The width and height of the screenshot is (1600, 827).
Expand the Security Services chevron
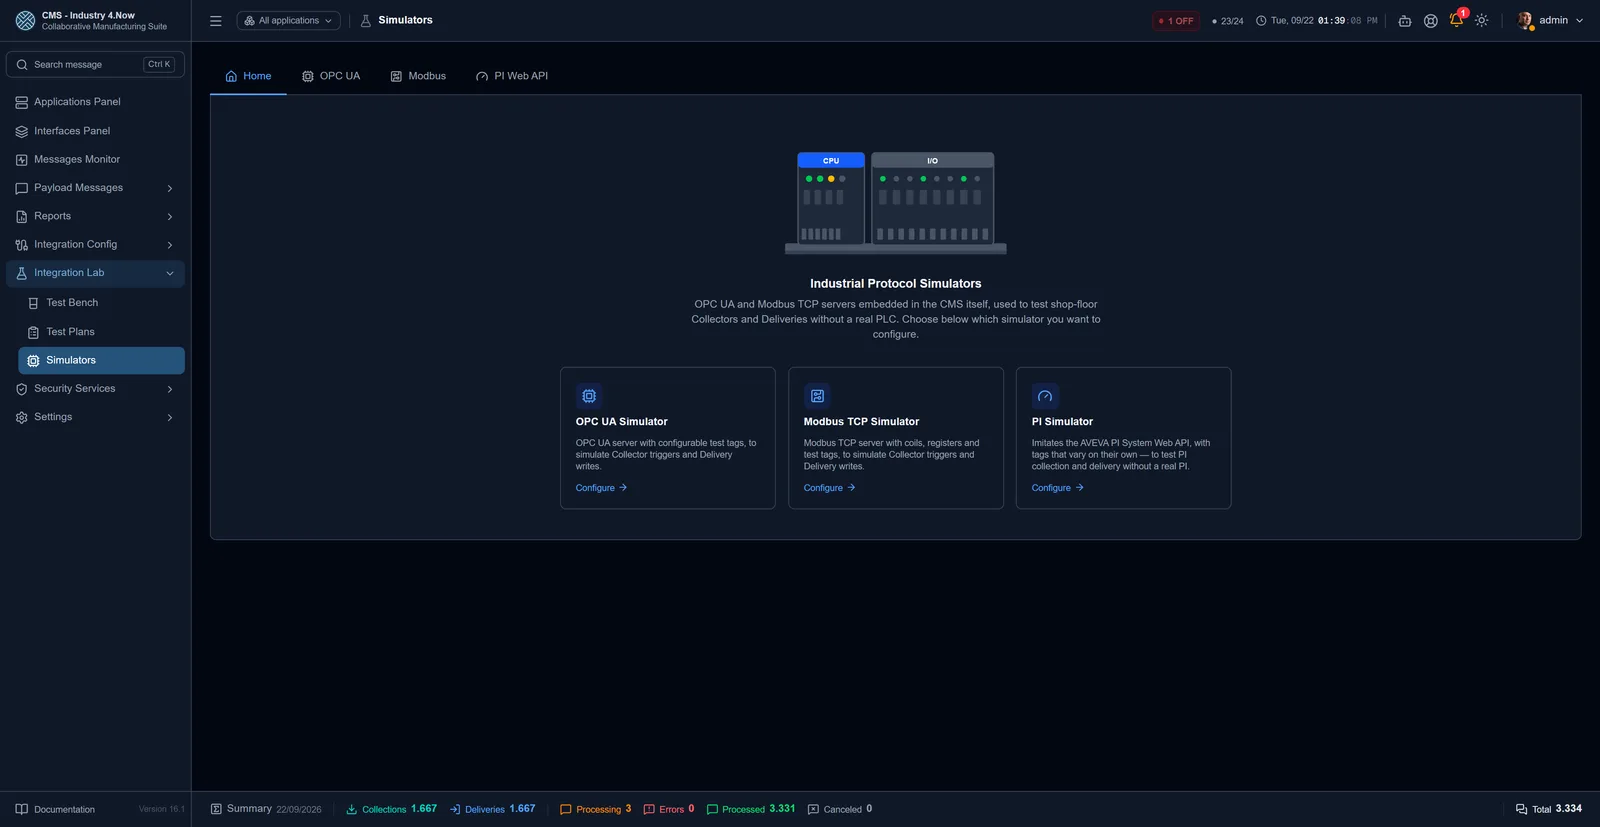[170, 389]
